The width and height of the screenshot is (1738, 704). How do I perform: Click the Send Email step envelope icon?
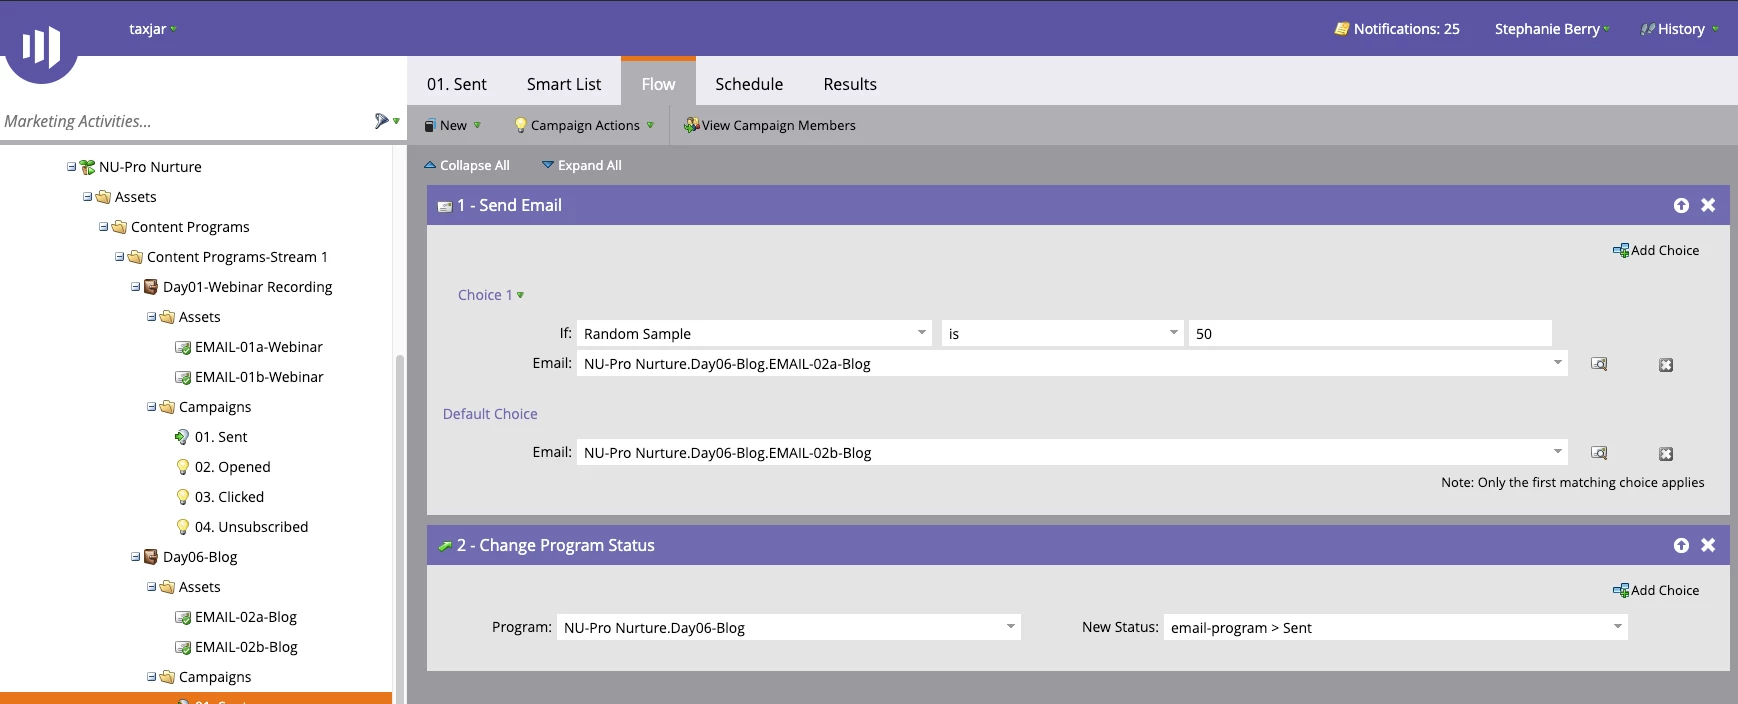pyautogui.click(x=445, y=206)
